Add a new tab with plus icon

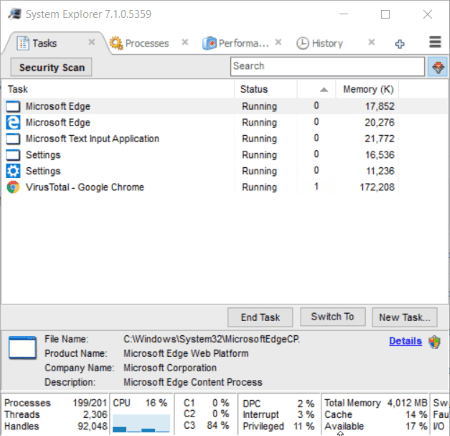[400, 44]
